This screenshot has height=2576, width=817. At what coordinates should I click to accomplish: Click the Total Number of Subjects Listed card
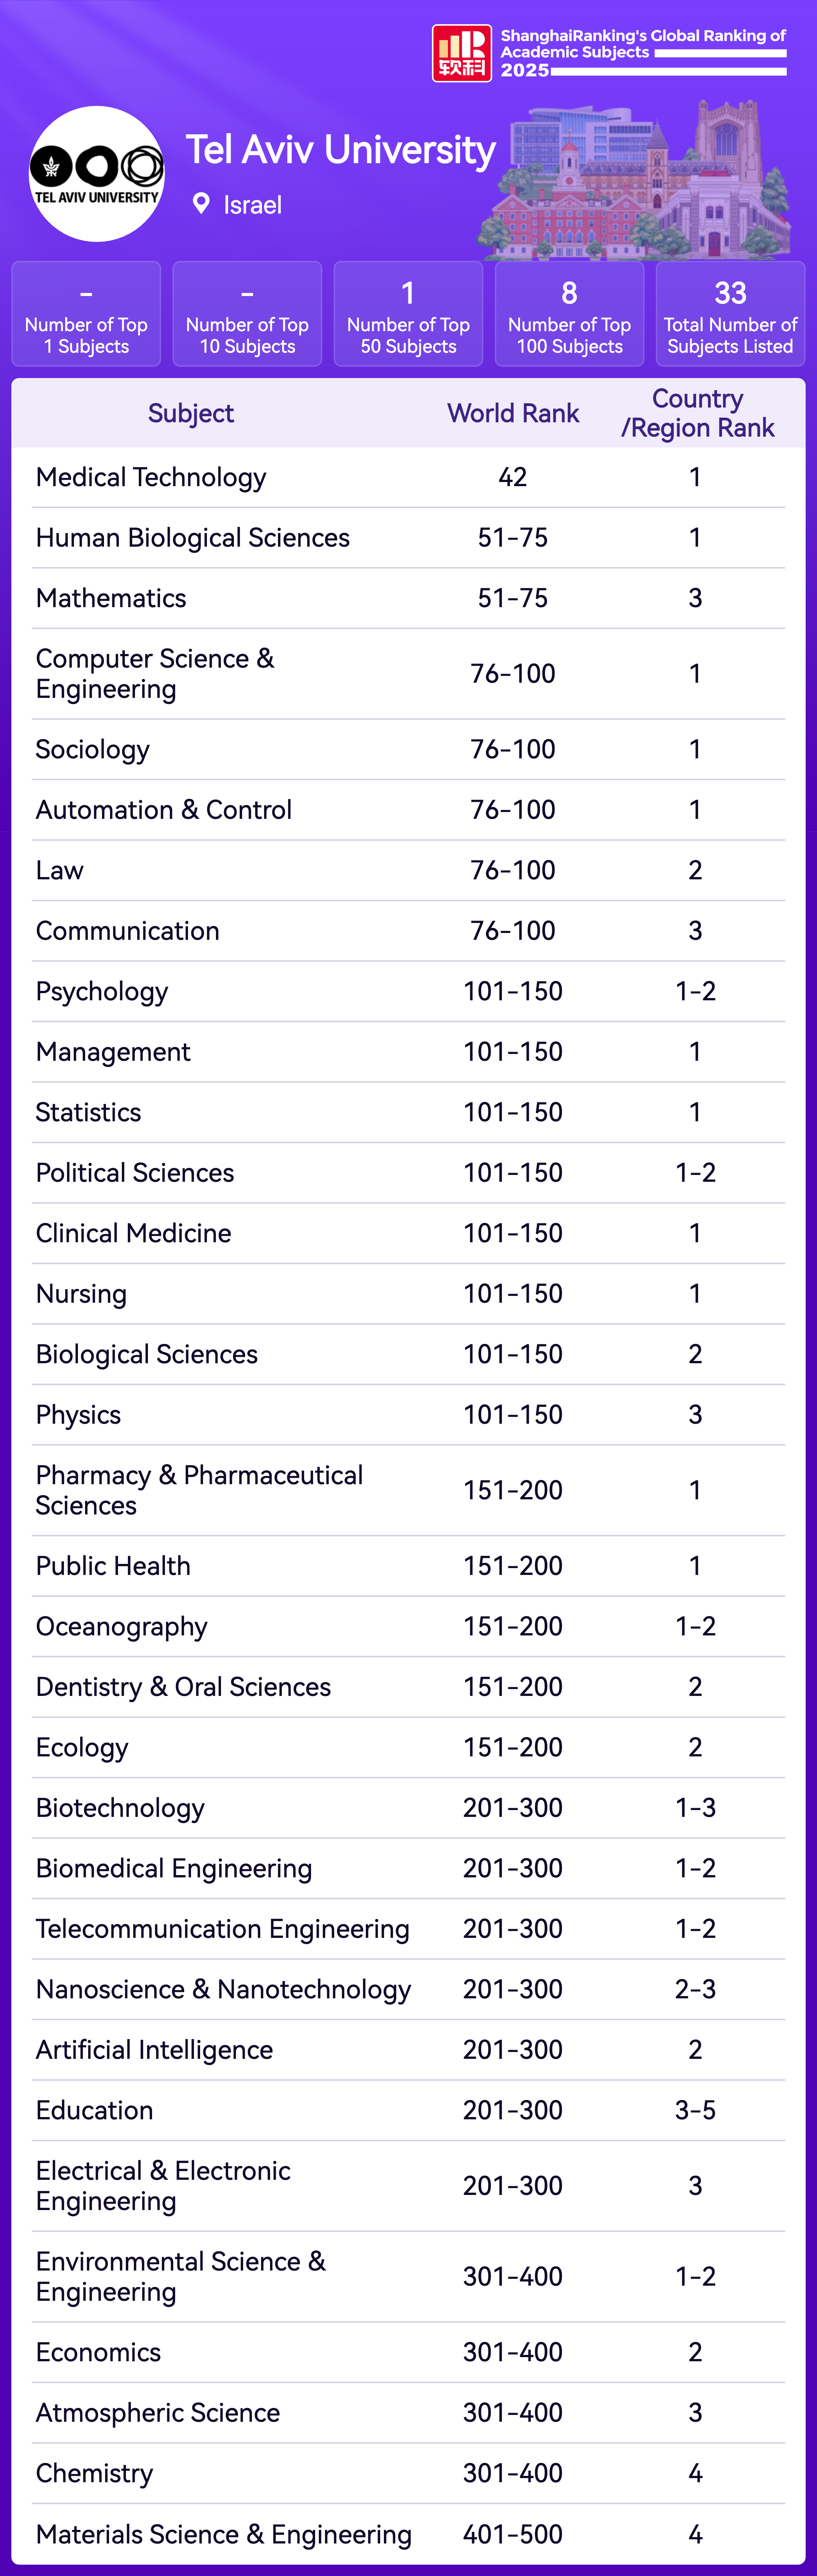pyautogui.click(x=730, y=314)
